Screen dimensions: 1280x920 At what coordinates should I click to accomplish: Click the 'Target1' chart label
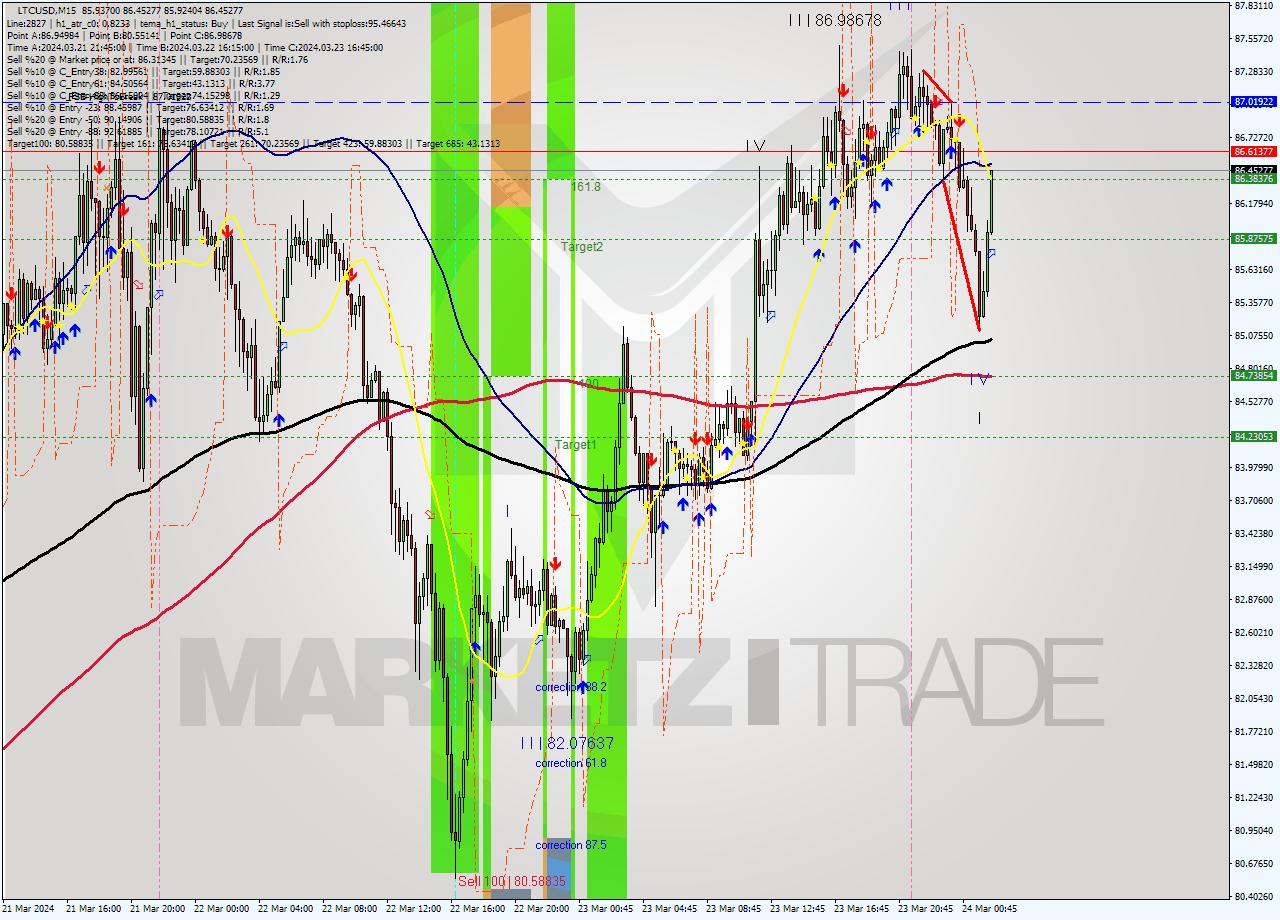point(576,445)
